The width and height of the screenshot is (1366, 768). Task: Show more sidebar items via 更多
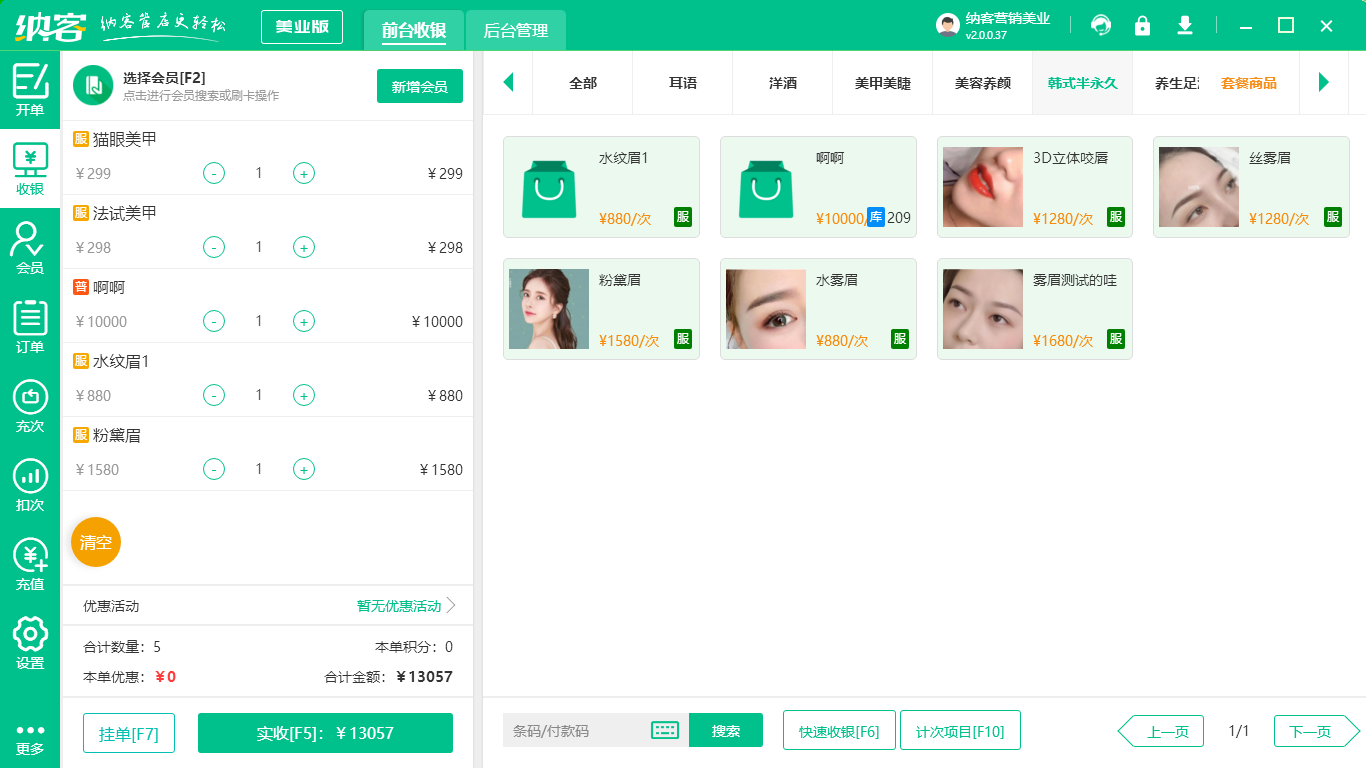pyautogui.click(x=30, y=738)
